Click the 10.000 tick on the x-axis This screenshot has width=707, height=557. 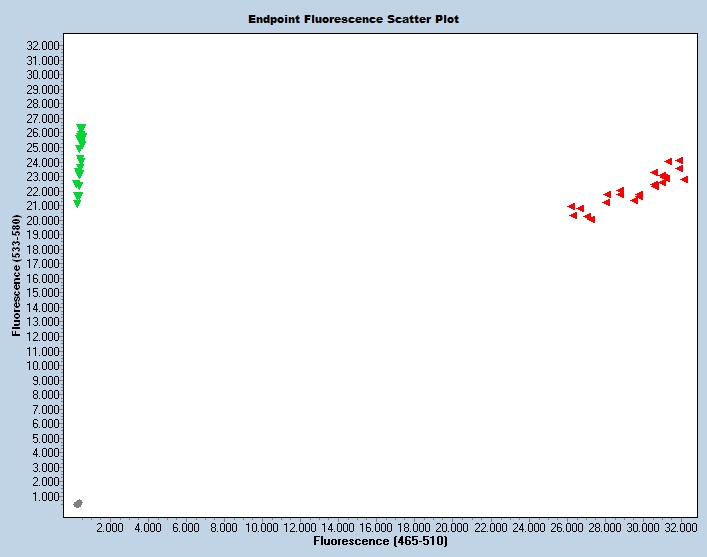click(x=261, y=526)
